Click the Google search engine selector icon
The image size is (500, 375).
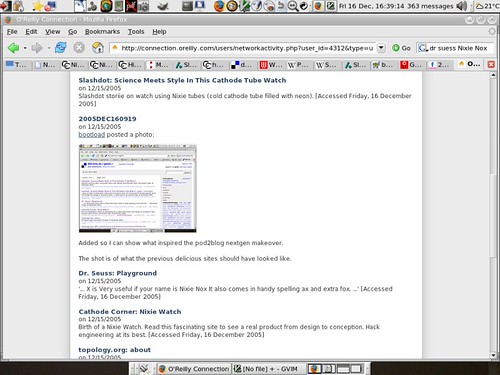pyautogui.click(x=423, y=48)
